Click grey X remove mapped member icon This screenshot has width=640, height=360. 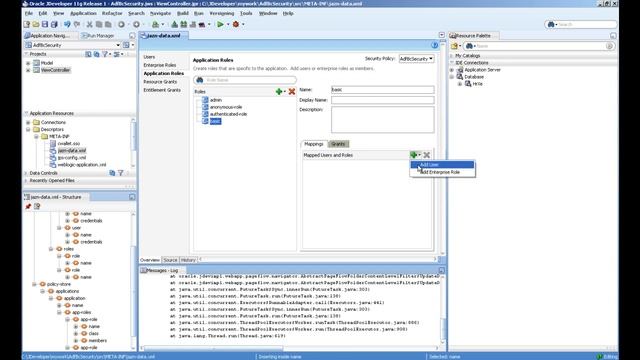coord(427,155)
